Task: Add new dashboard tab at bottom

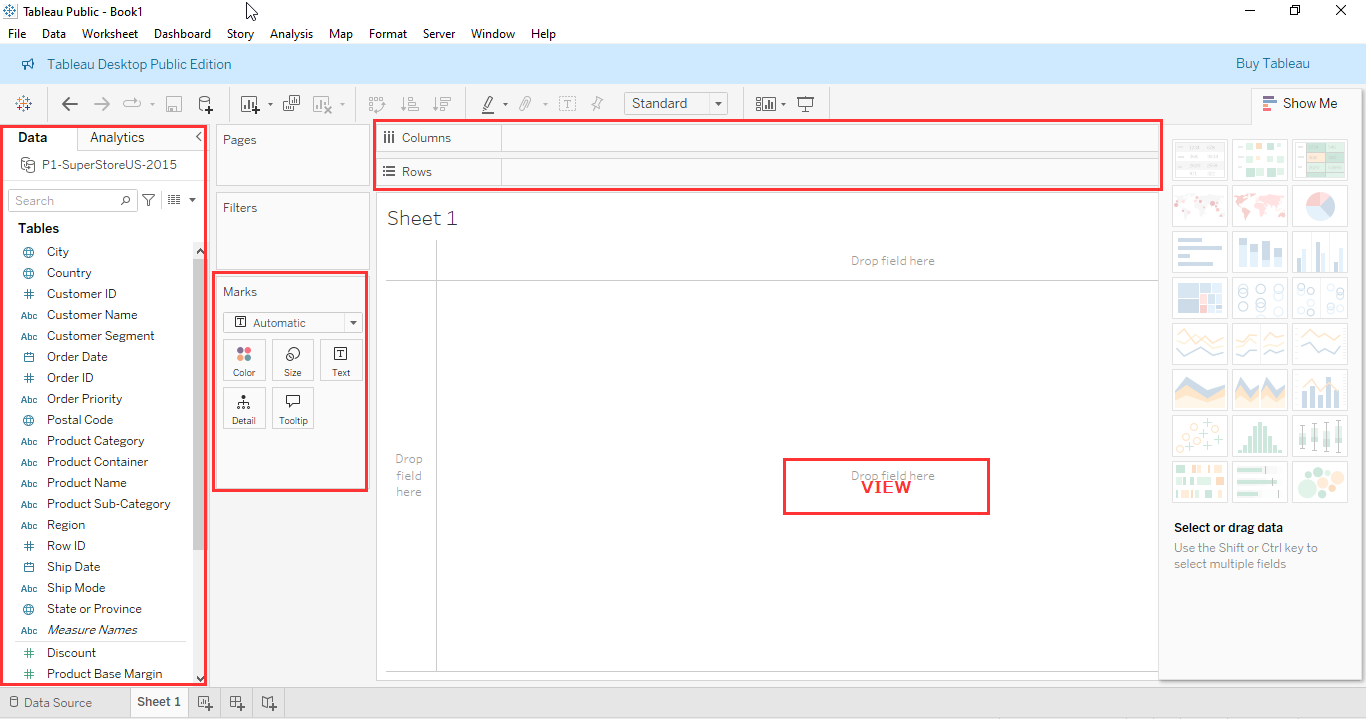Action: coord(237,703)
